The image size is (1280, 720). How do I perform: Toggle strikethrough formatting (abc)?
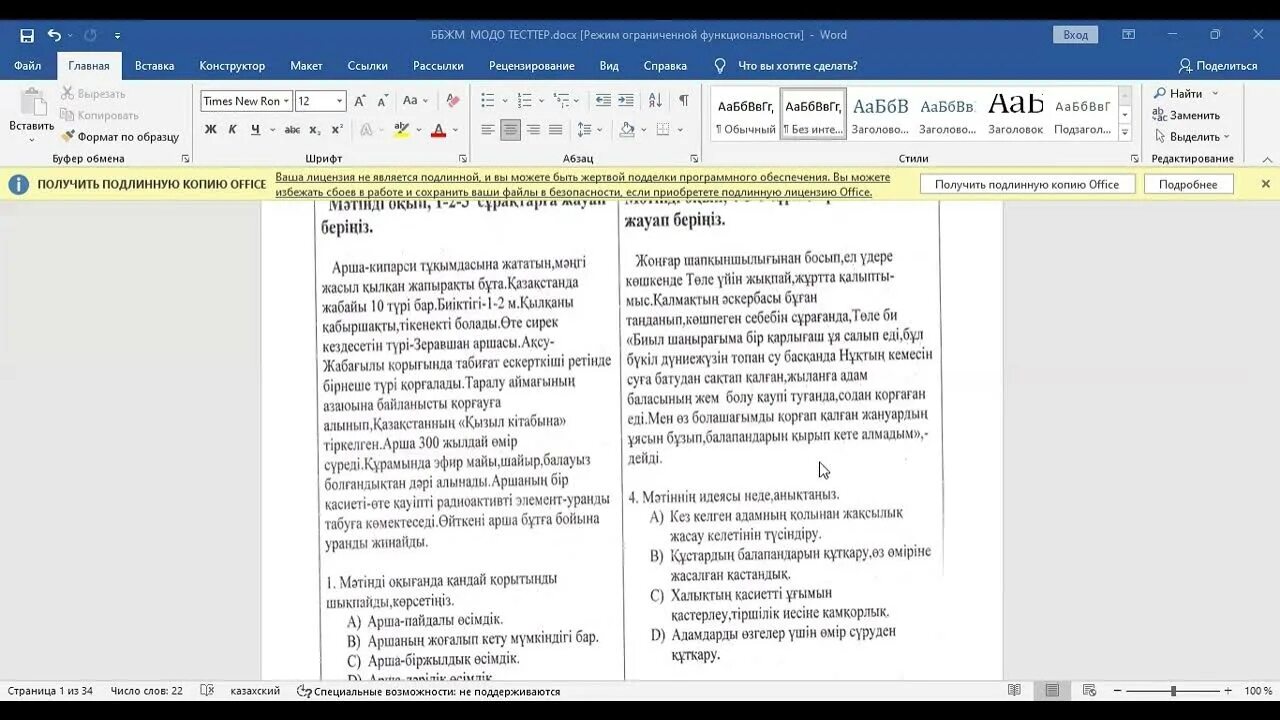(292, 130)
